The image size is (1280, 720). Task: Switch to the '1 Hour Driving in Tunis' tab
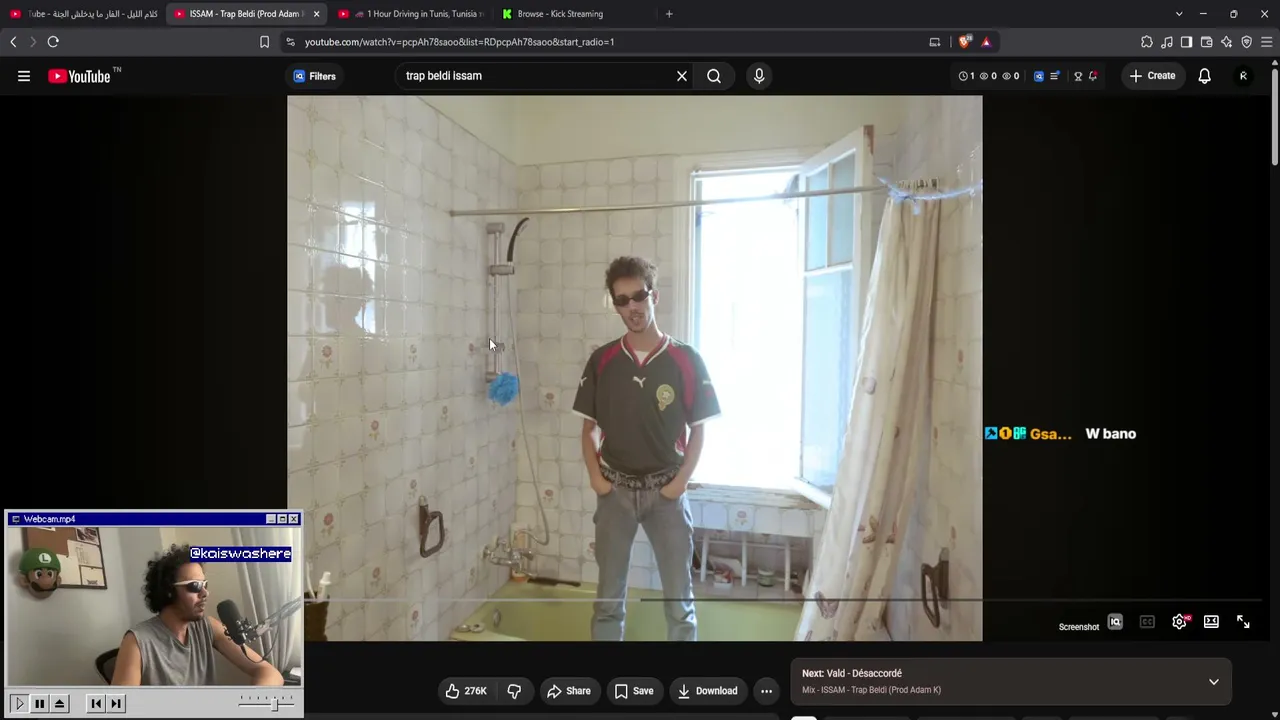(412, 14)
